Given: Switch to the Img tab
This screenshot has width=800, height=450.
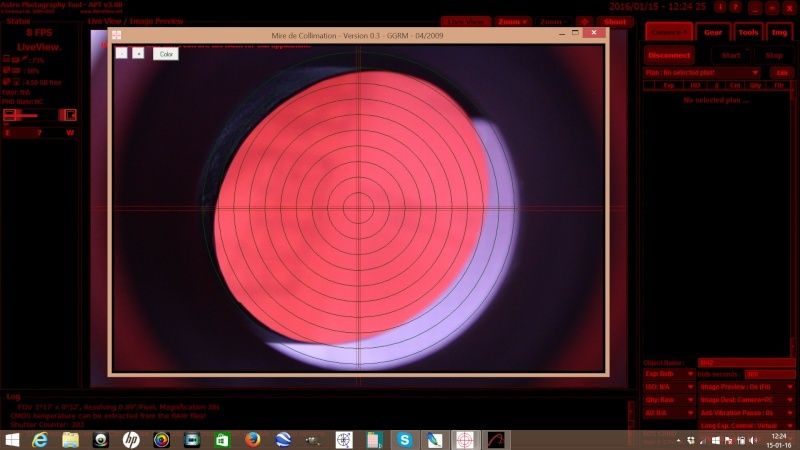Looking at the screenshot, I should 779,32.
